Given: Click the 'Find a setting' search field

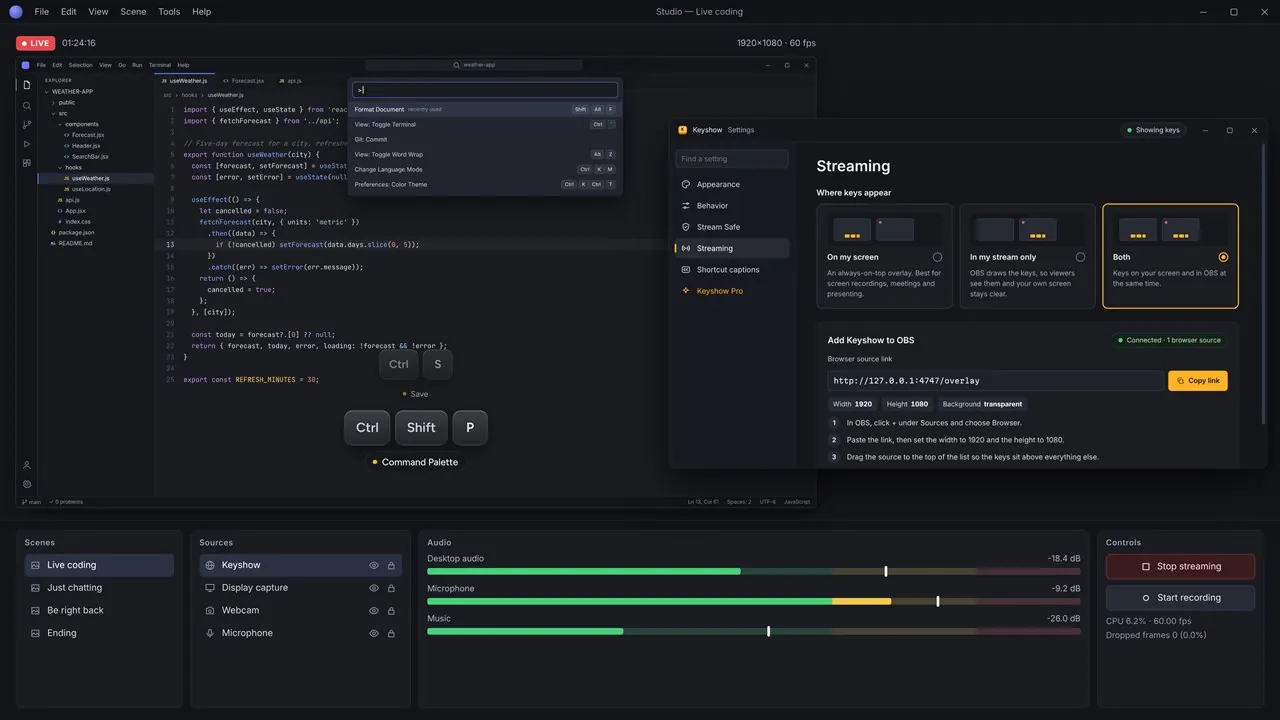Looking at the screenshot, I should click(732, 159).
